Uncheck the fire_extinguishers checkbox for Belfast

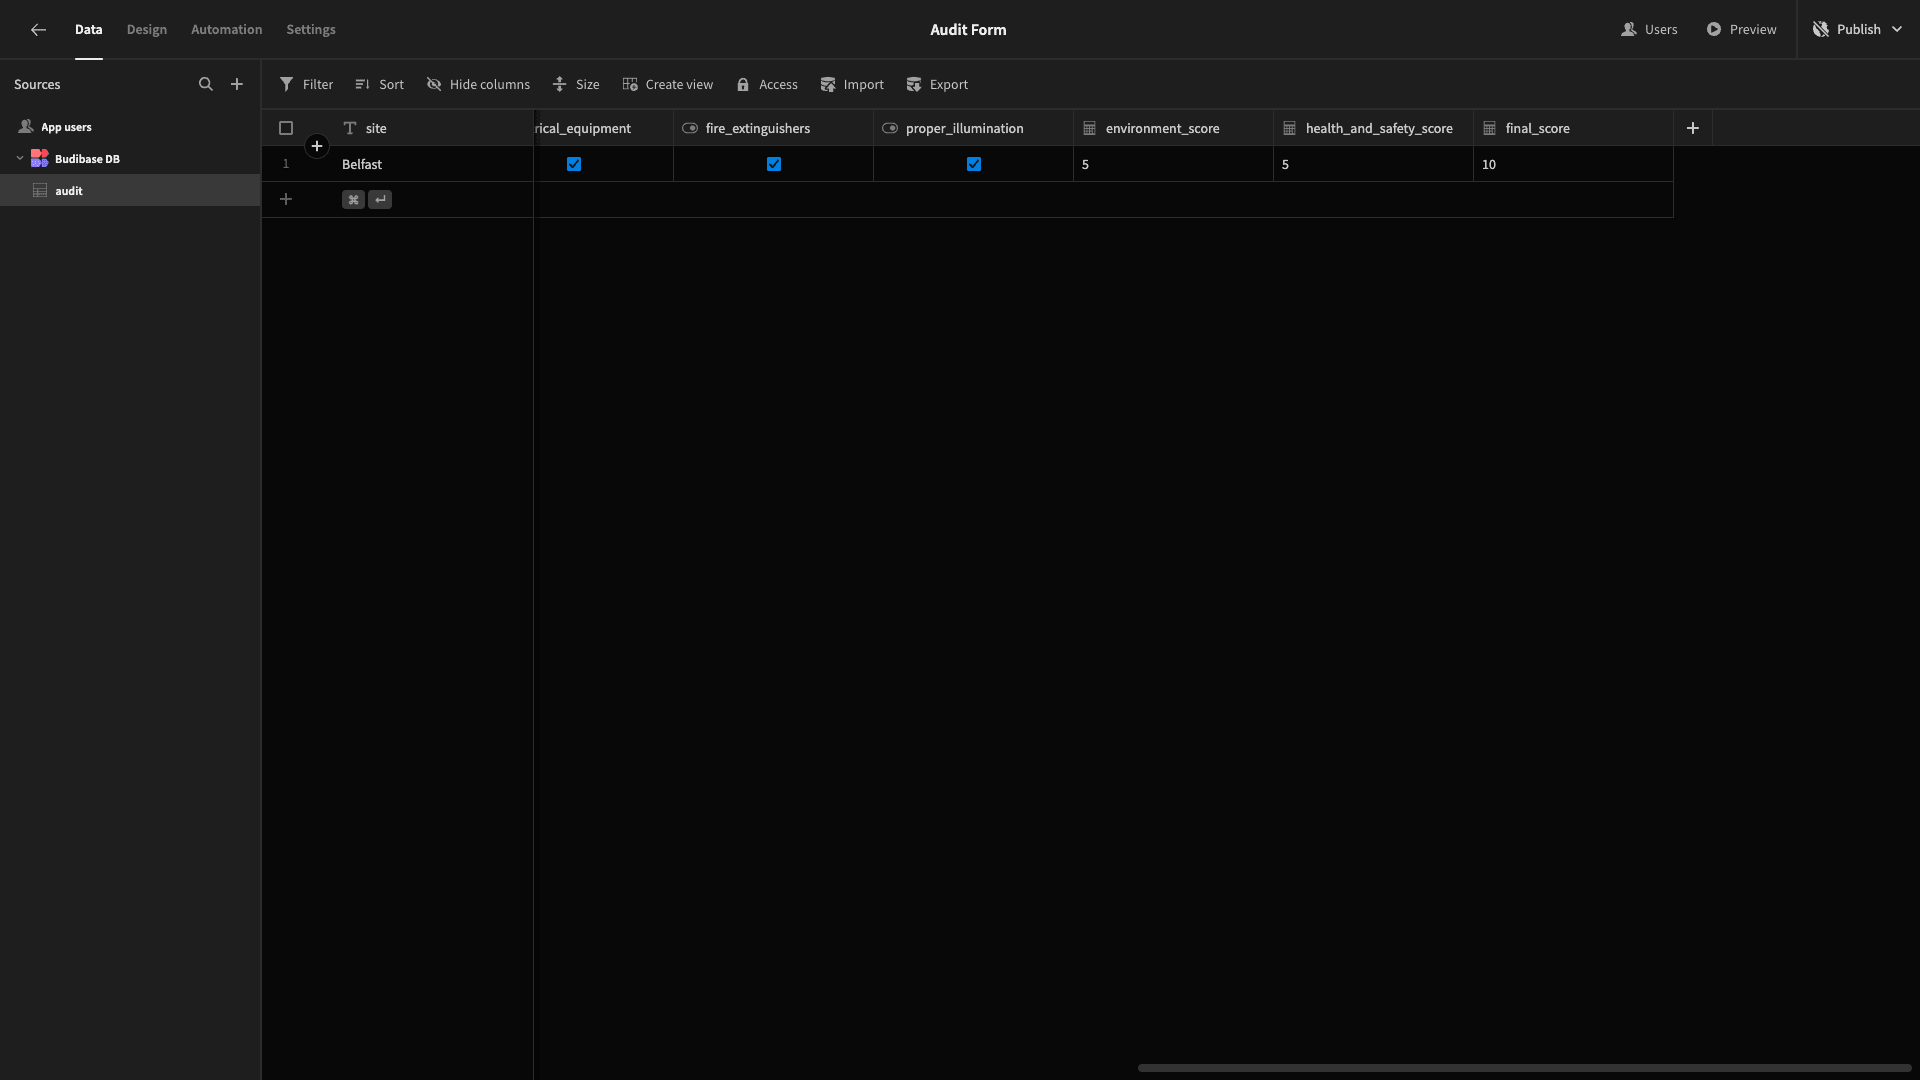click(x=774, y=164)
